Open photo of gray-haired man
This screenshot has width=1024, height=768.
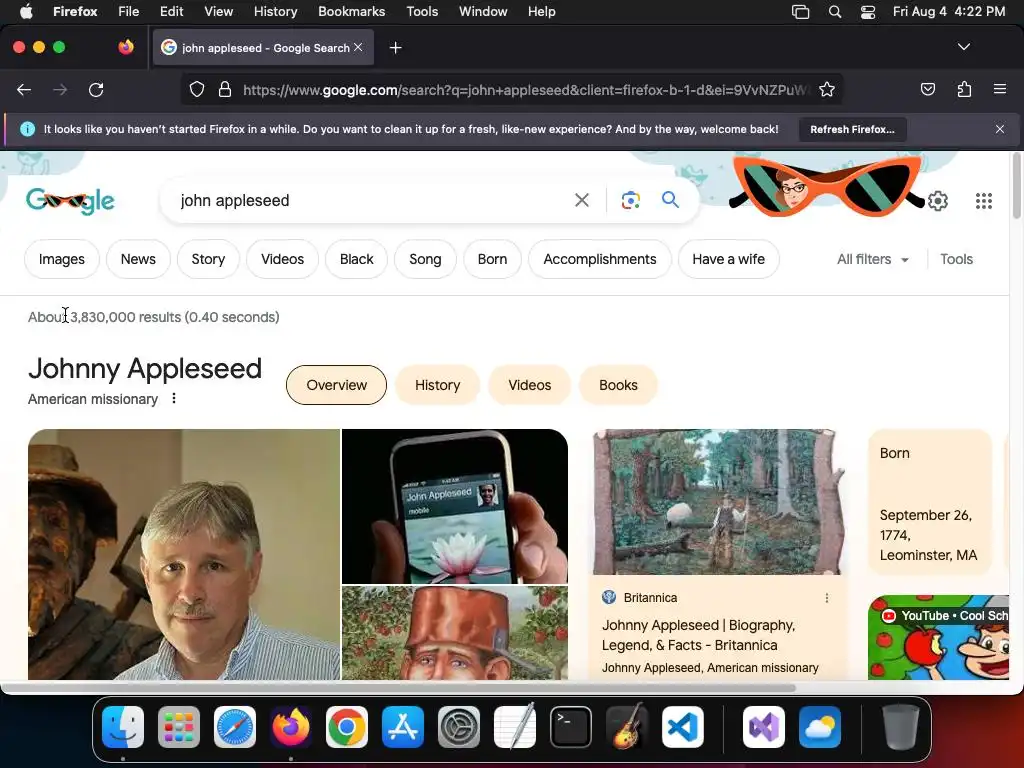point(184,554)
